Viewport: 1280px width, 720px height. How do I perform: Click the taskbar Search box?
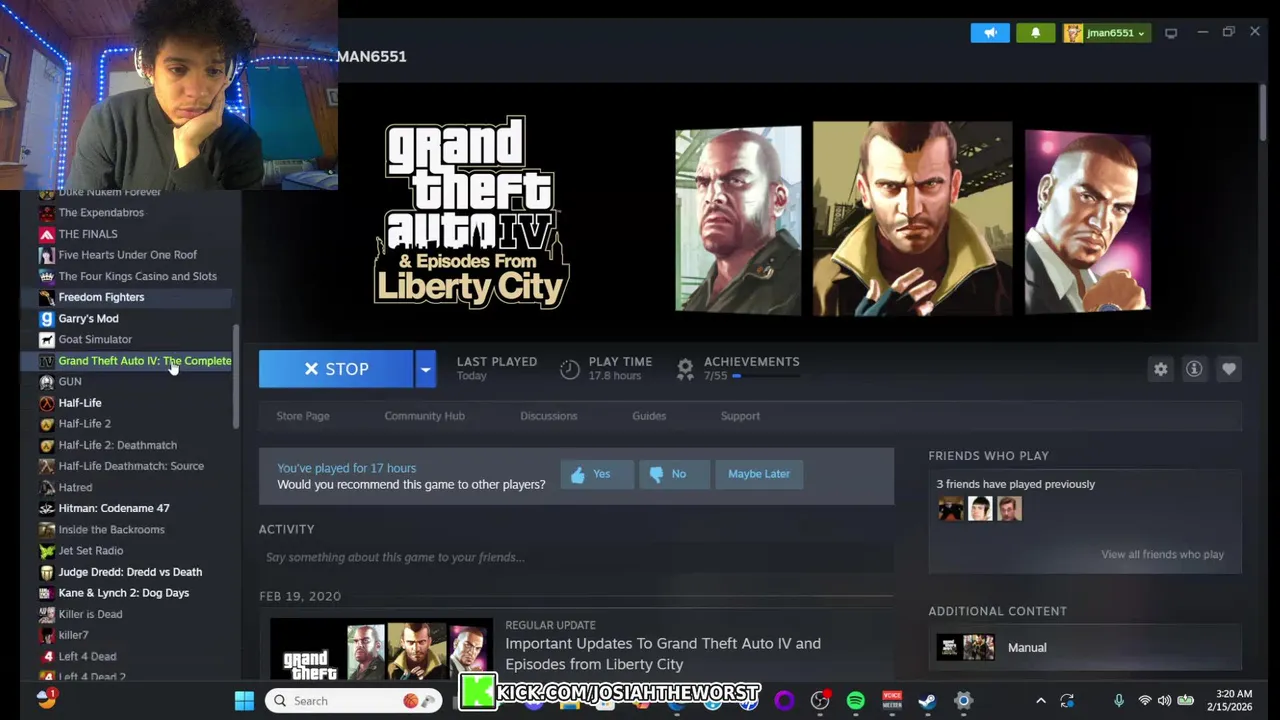[x=354, y=701]
